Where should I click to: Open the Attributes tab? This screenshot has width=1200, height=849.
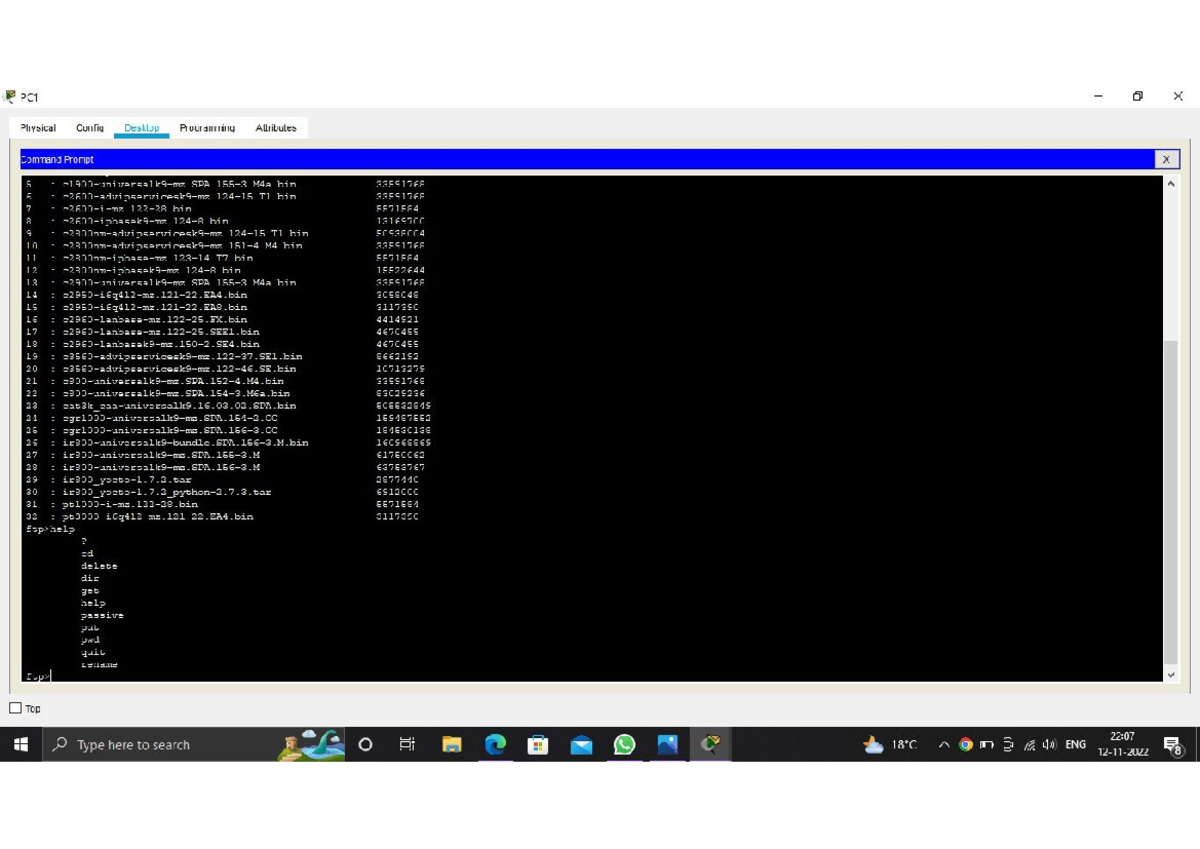click(x=276, y=127)
